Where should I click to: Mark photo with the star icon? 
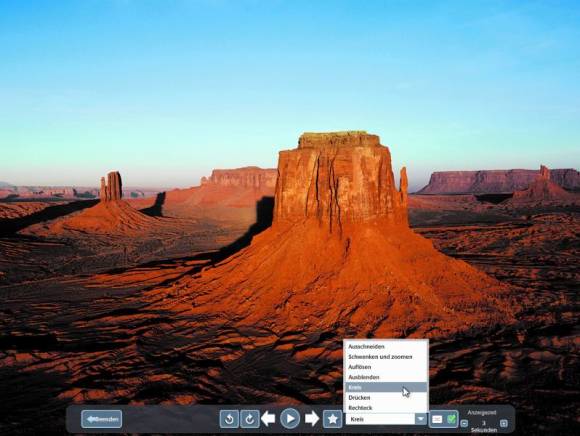(x=333, y=419)
